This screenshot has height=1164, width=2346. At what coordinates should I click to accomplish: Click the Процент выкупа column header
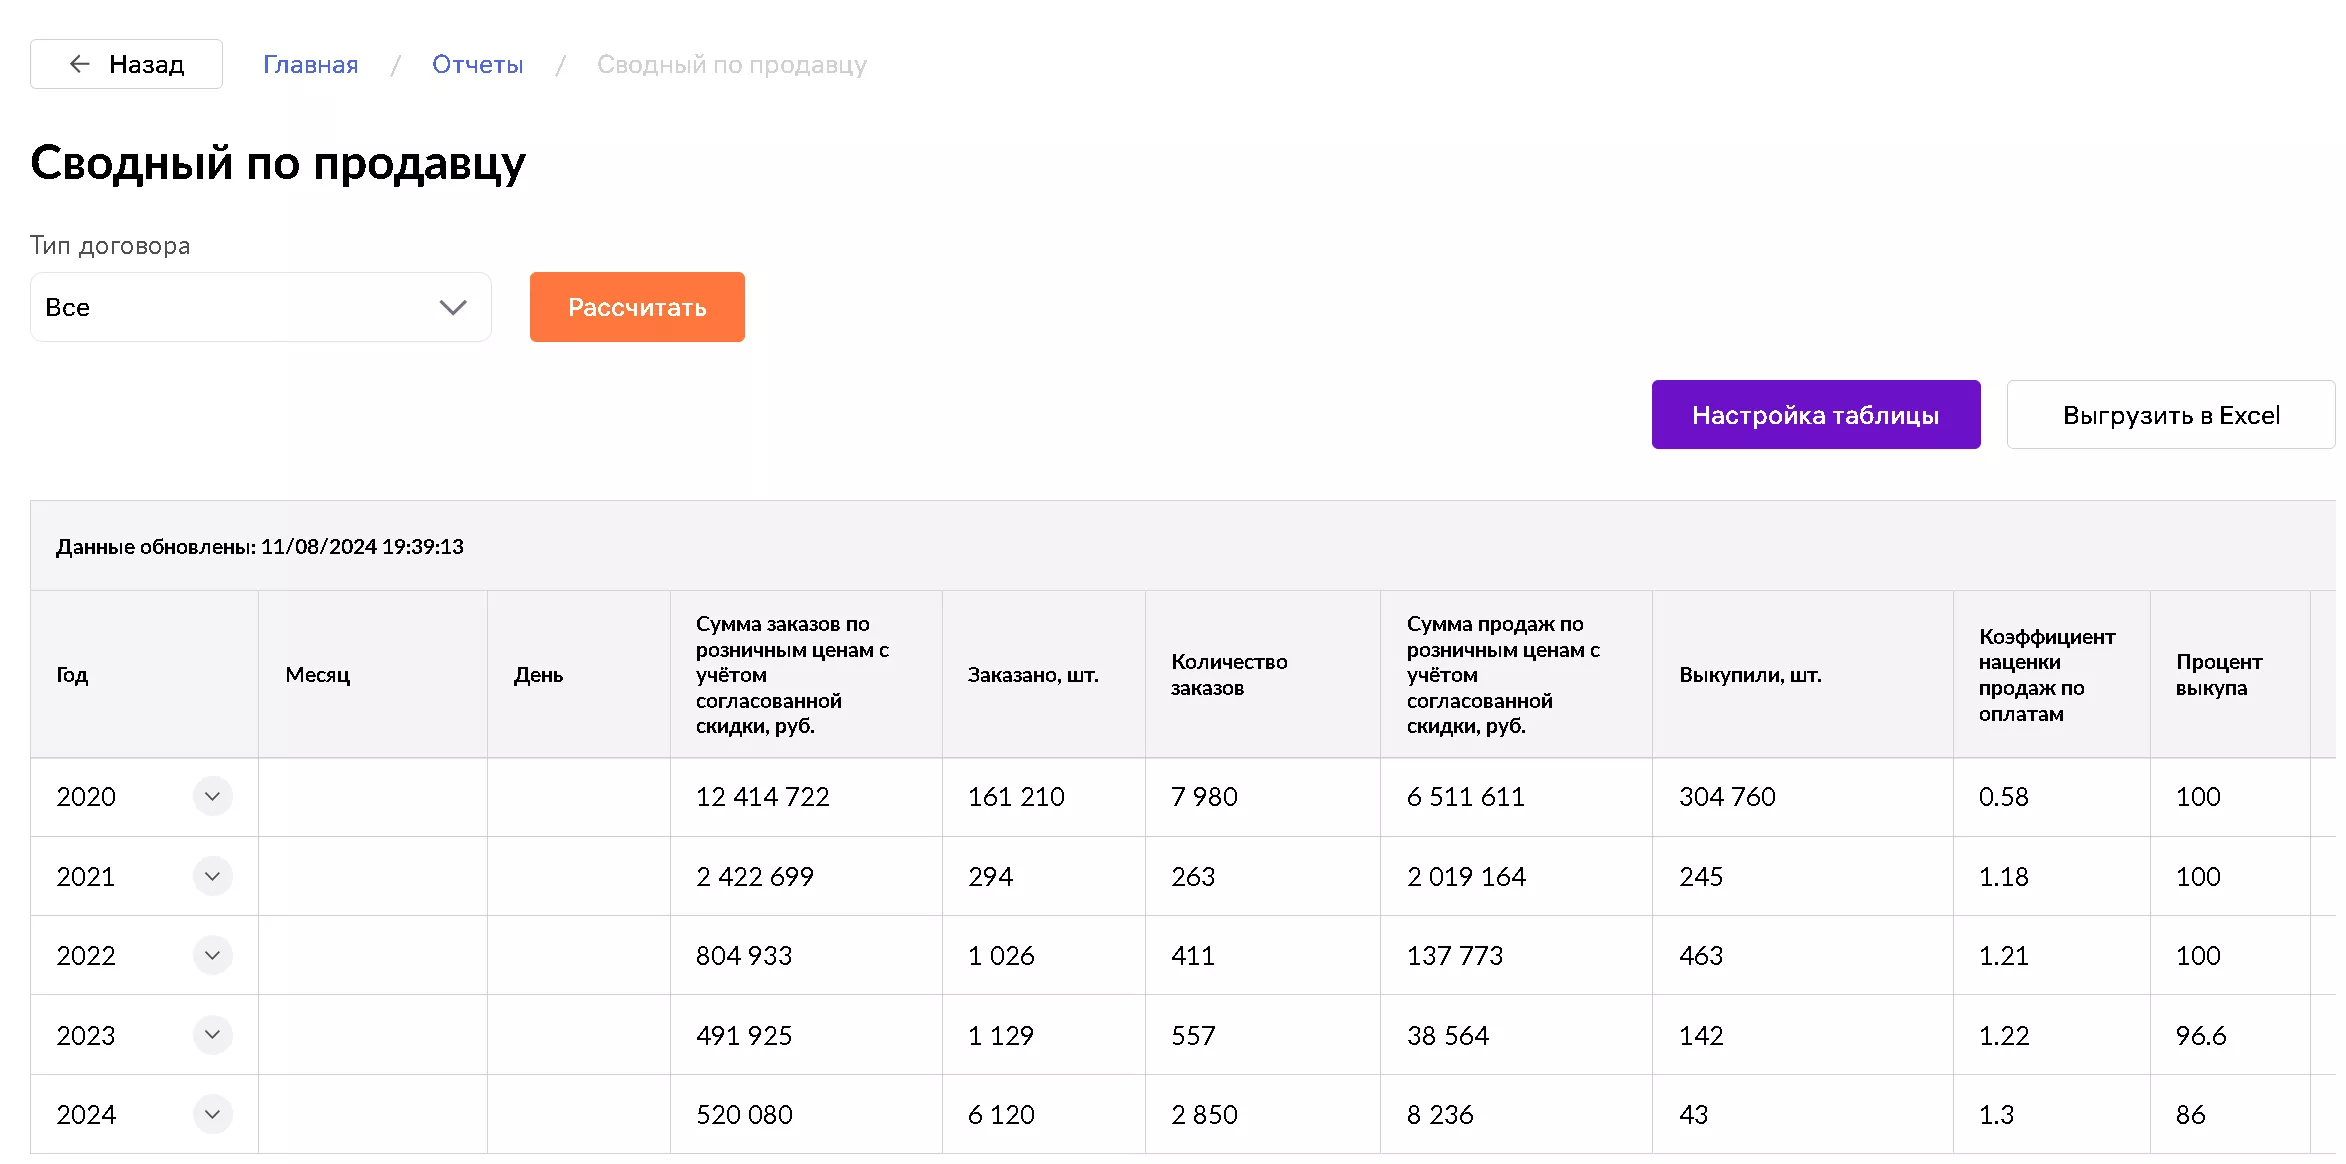coord(2218,675)
